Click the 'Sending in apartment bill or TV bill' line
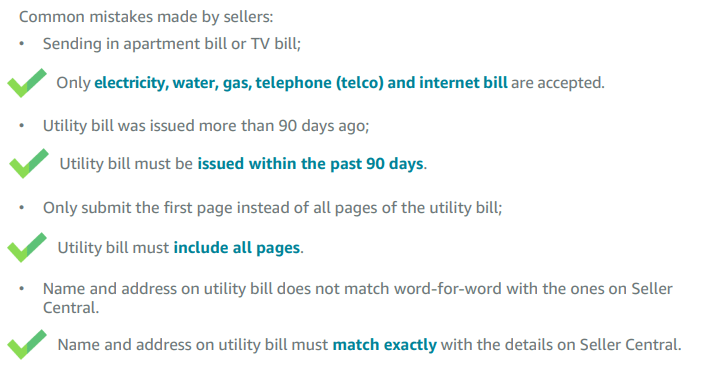Screen dimensions: 701x372 pos(172,44)
